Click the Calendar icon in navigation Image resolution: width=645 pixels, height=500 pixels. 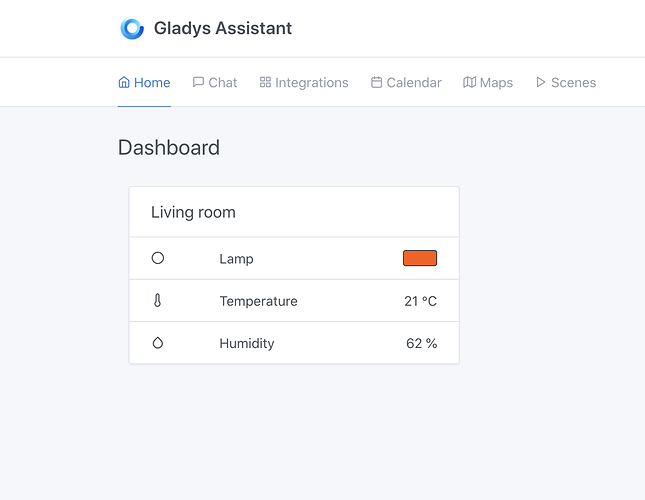376,82
